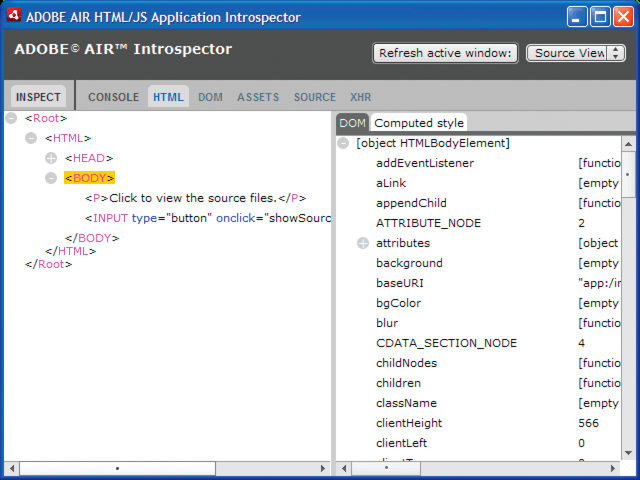Select the blur property

click(x=387, y=323)
